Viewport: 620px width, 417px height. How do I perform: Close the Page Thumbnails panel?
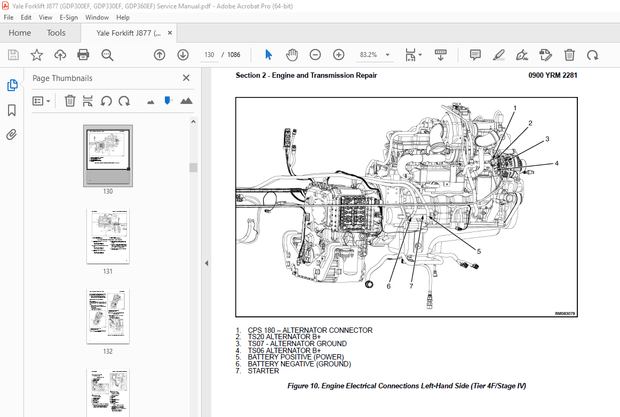186,78
